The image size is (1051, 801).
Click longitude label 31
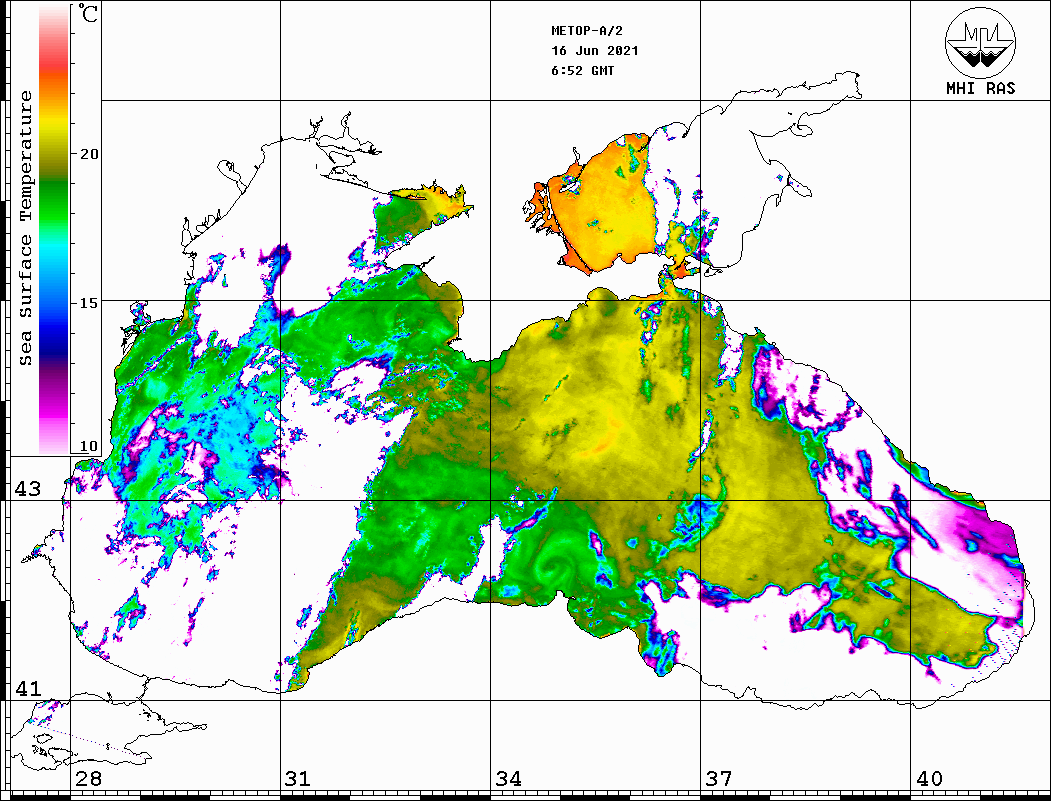pyautogui.click(x=298, y=779)
